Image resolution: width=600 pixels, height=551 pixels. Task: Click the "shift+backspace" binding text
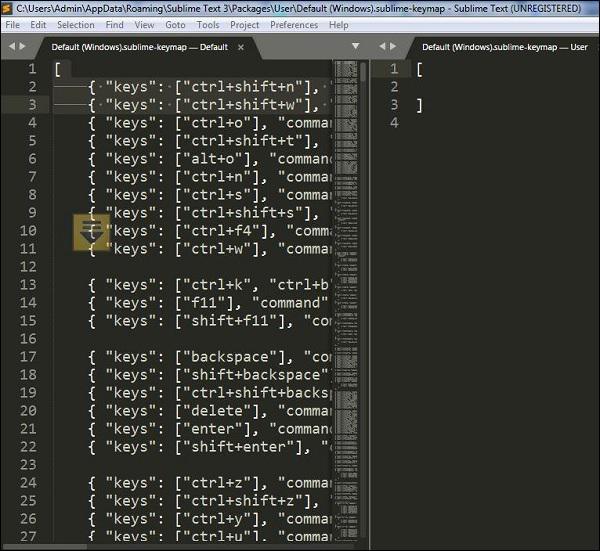coord(256,375)
